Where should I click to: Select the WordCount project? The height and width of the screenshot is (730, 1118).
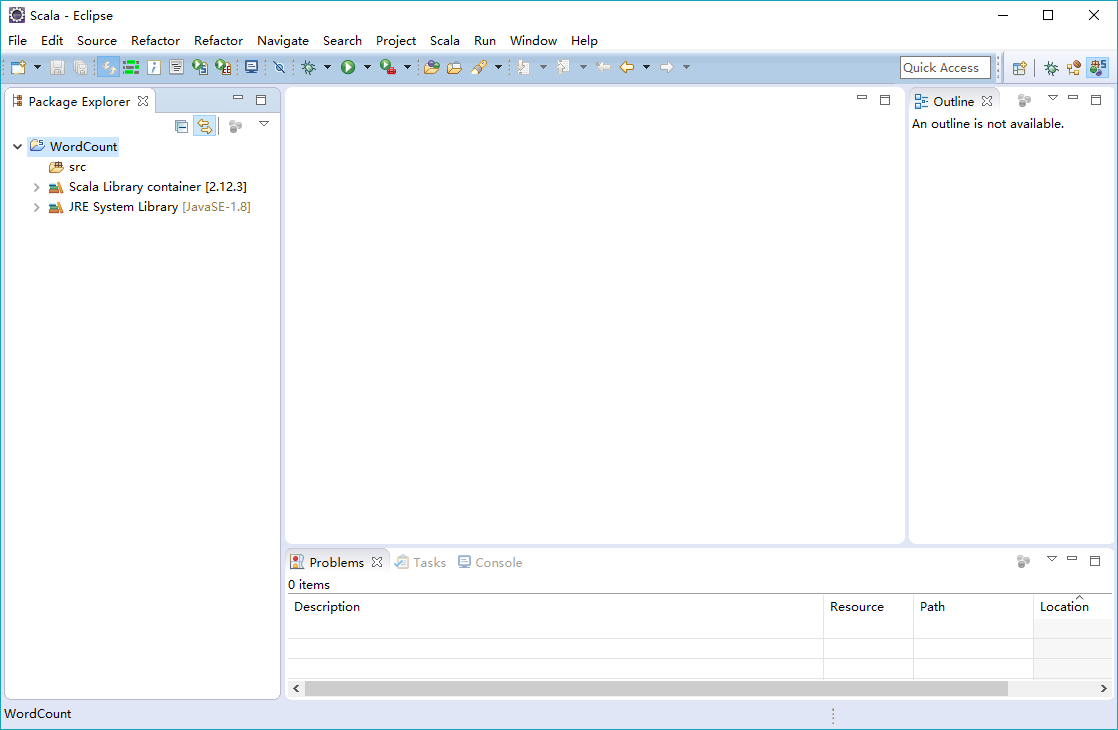pyautogui.click(x=73, y=146)
